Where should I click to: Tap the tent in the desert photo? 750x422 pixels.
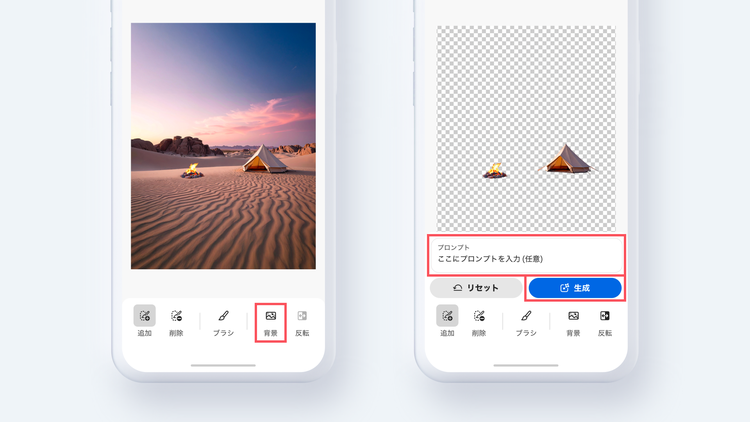click(x=265, y=158)
